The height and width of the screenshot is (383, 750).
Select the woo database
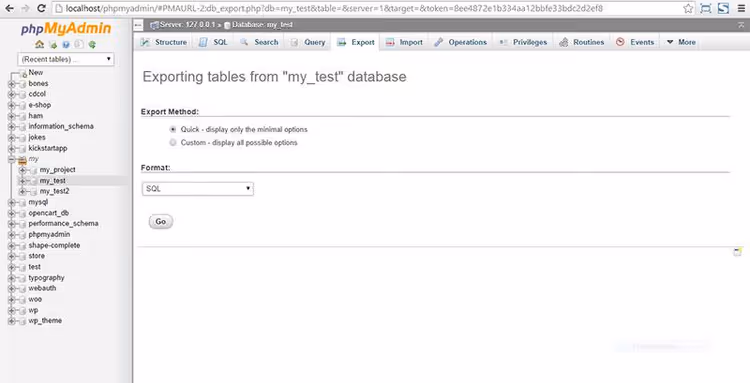35,299
